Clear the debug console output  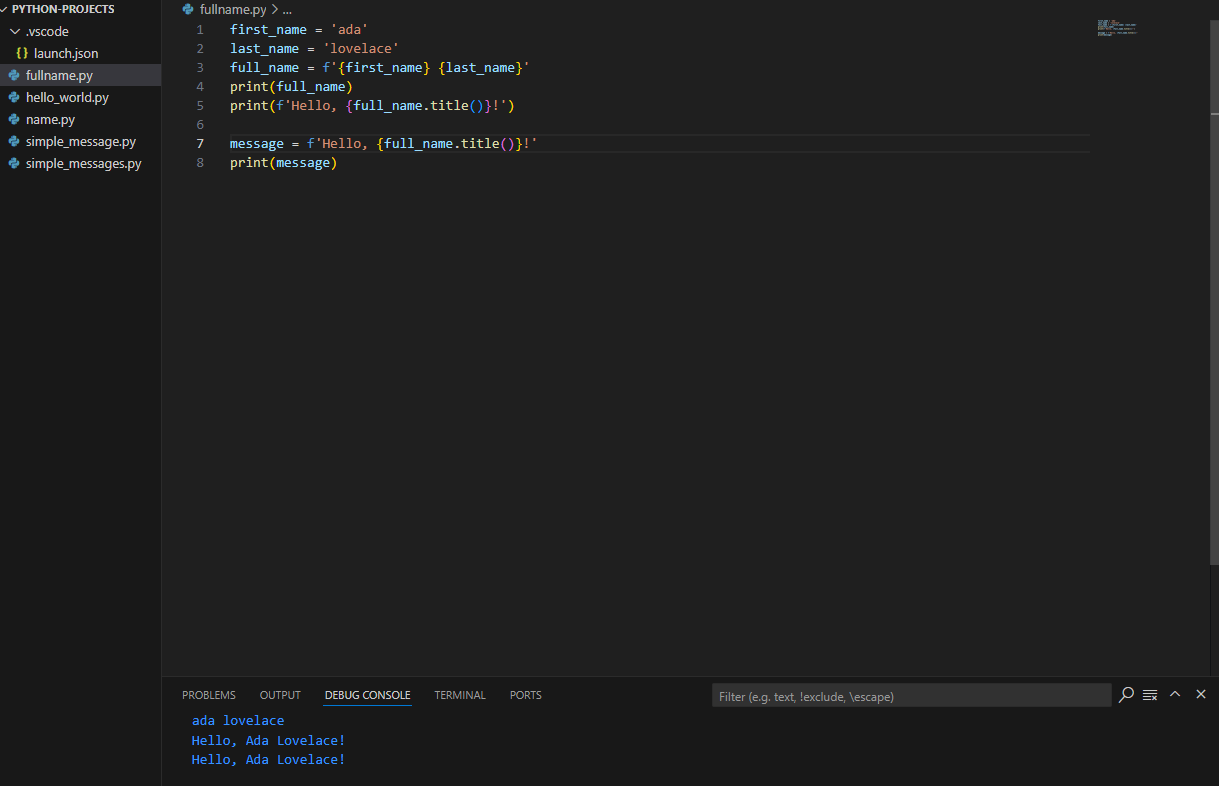[x=1150, y=694]
